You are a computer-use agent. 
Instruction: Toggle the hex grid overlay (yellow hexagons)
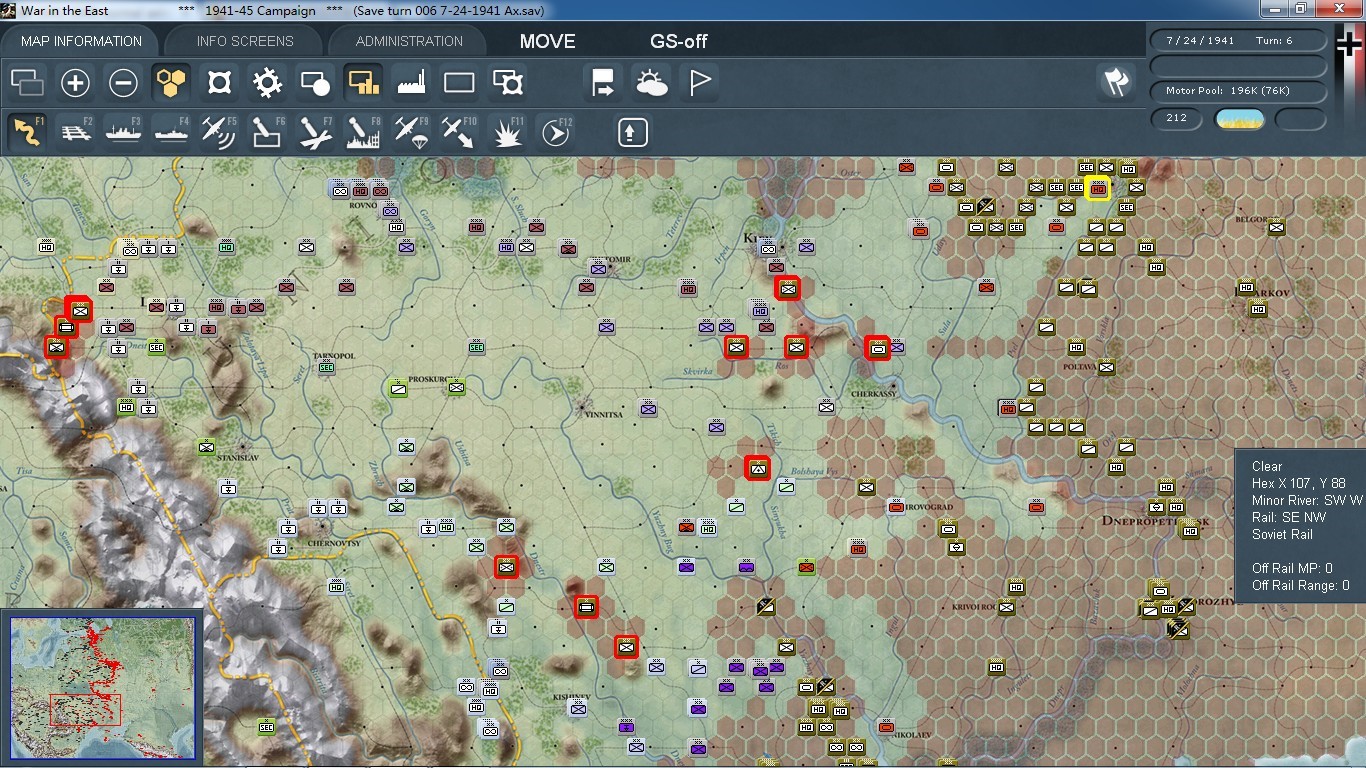pyautogui.click(x=171, y=83)
